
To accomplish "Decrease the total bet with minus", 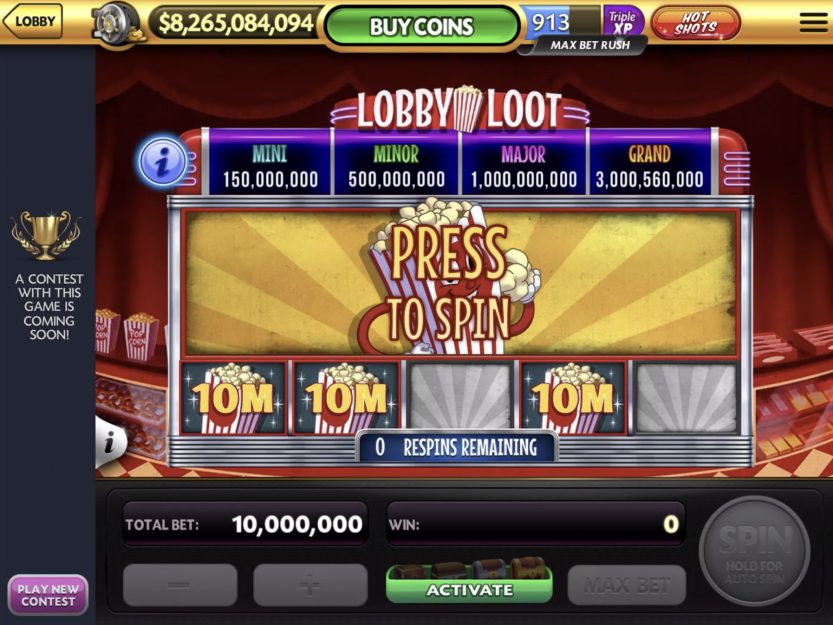I will click(180, 585).
